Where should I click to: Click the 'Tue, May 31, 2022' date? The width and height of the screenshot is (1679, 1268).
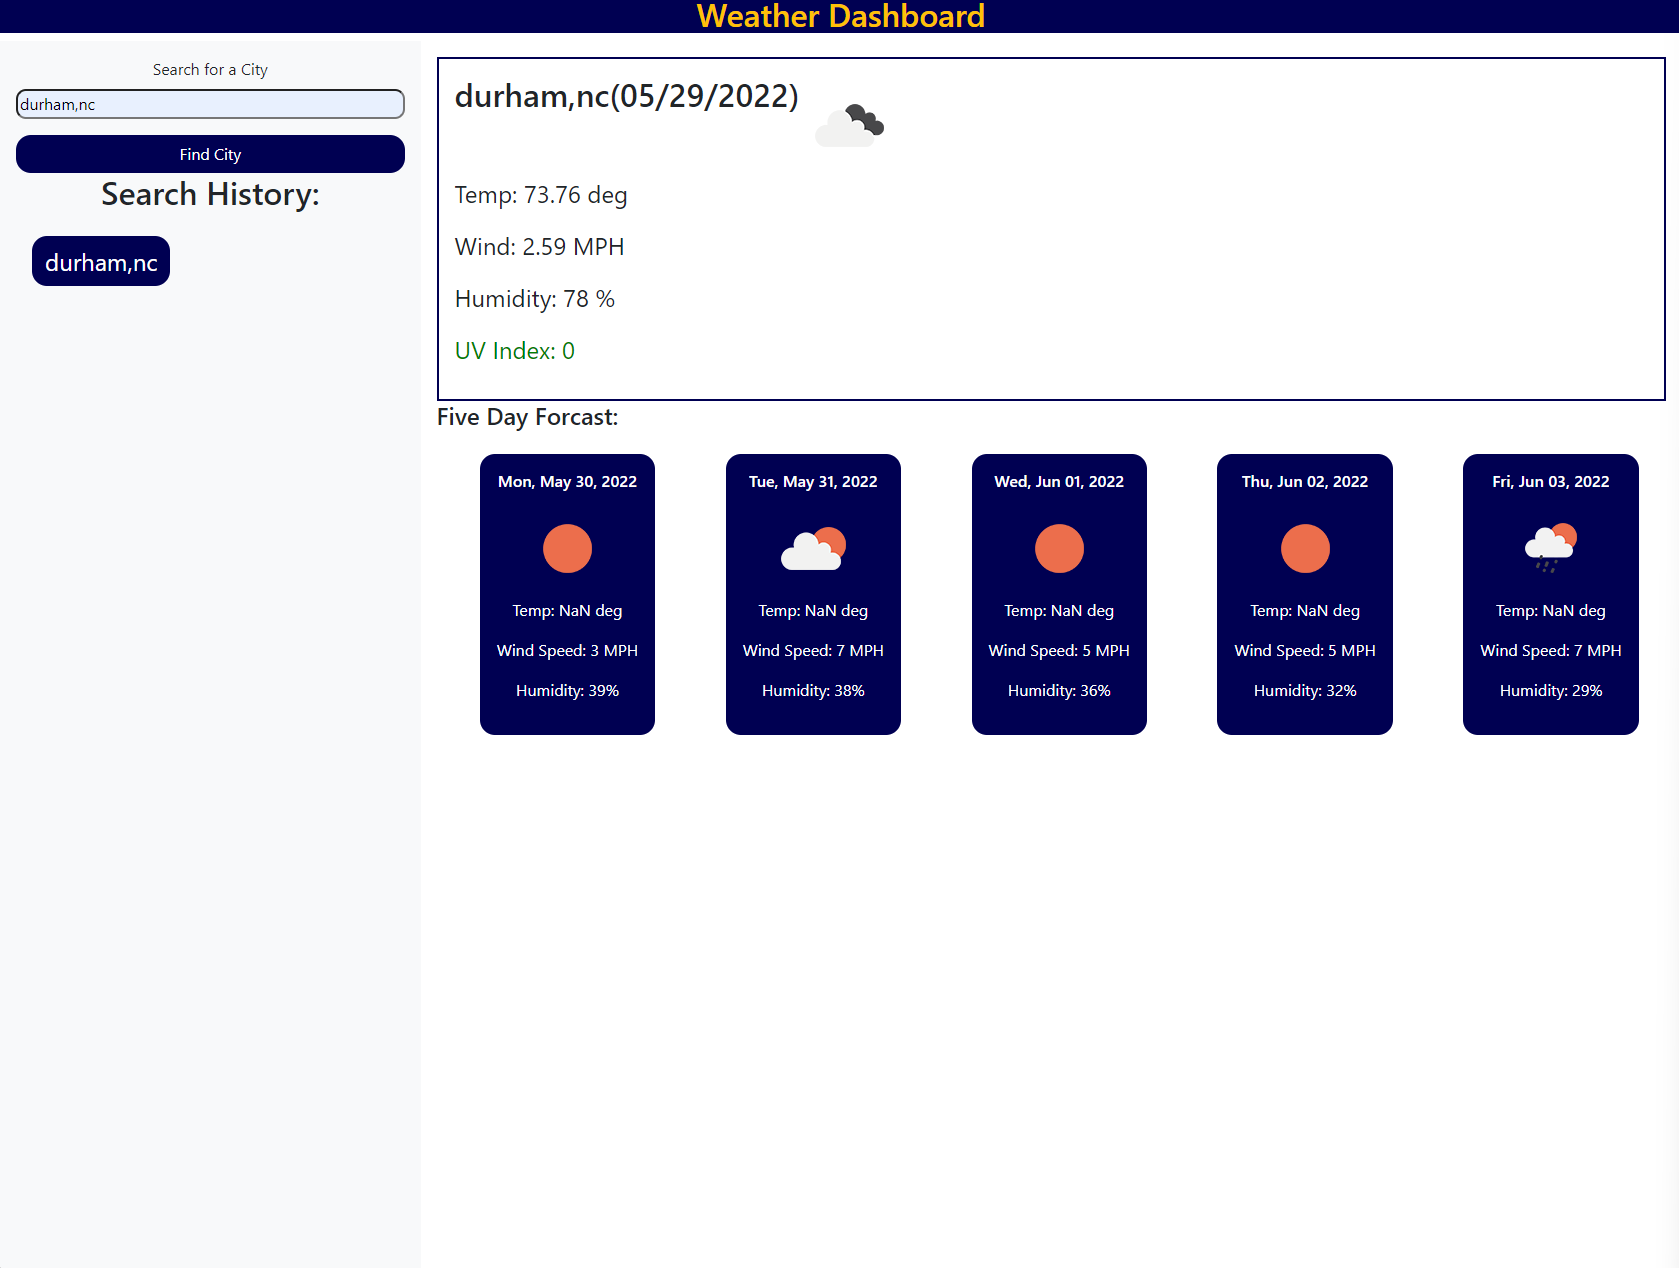tap(813, 481)
